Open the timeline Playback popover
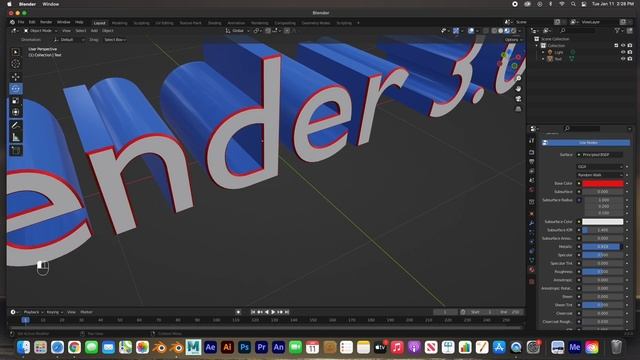The image size is (640, 360). click(x=33, y=312)
